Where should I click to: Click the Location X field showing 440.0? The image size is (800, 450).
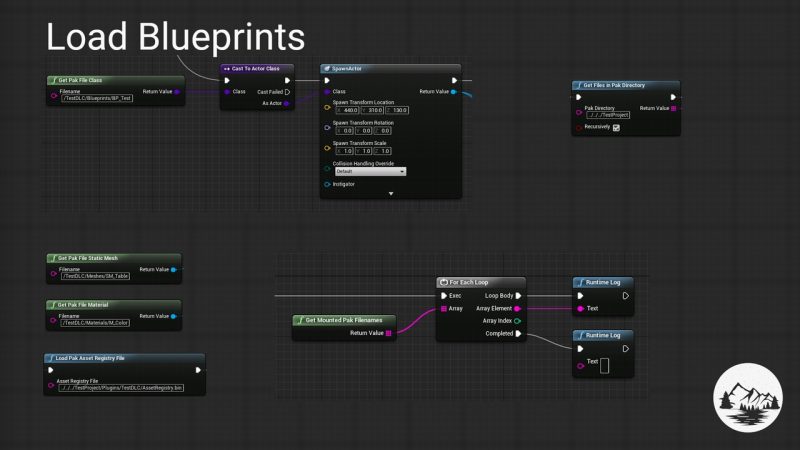pos(347,110)
